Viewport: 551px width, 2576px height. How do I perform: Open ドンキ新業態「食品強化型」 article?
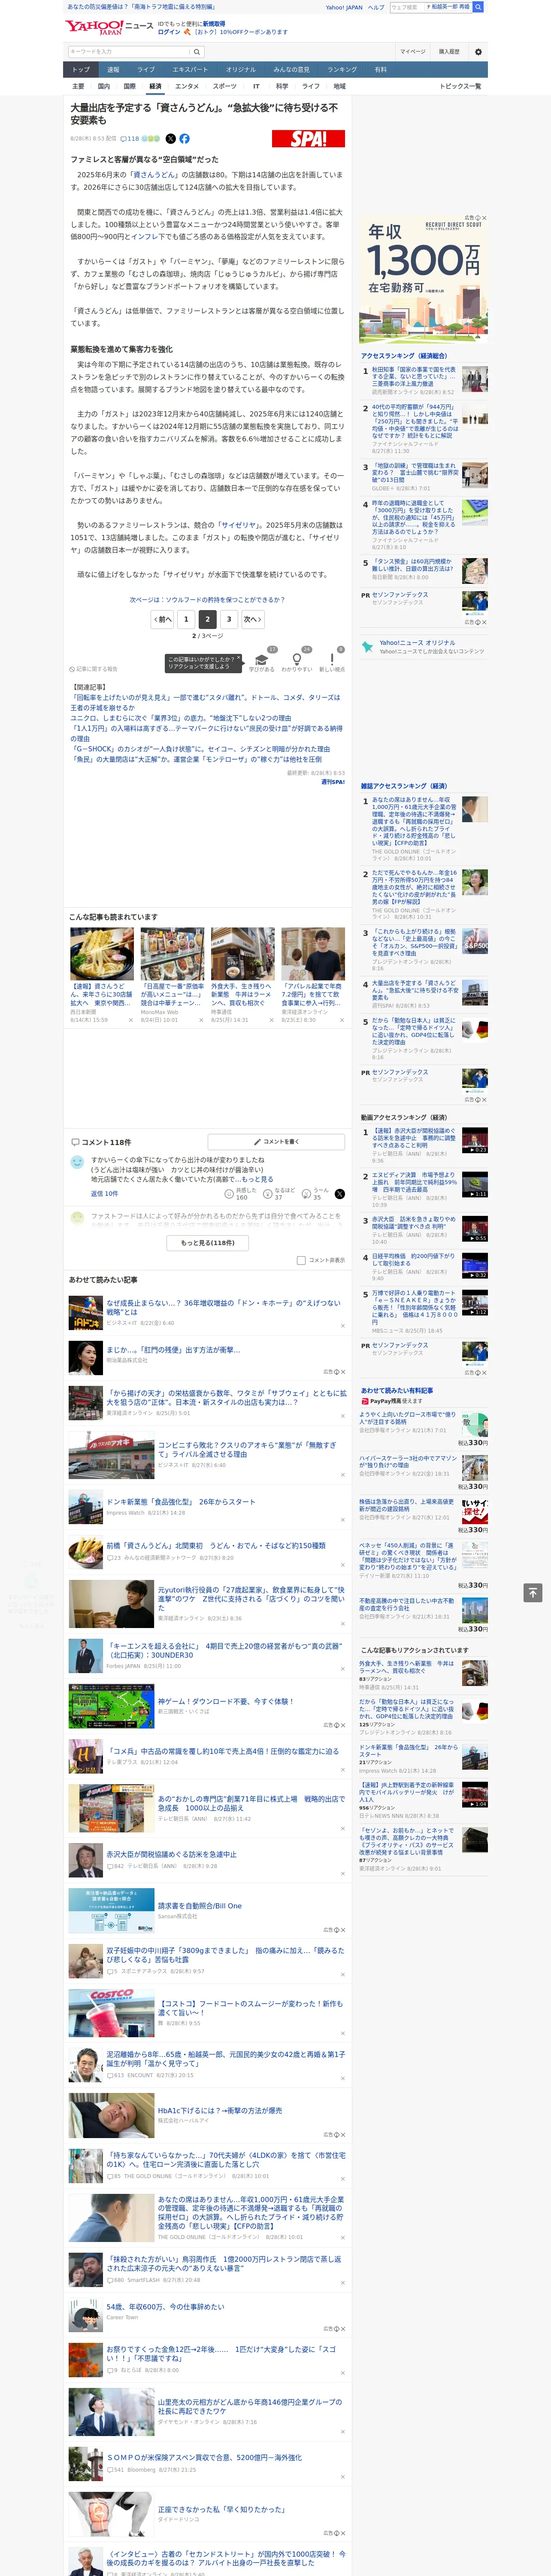[x=181, y=1501]
